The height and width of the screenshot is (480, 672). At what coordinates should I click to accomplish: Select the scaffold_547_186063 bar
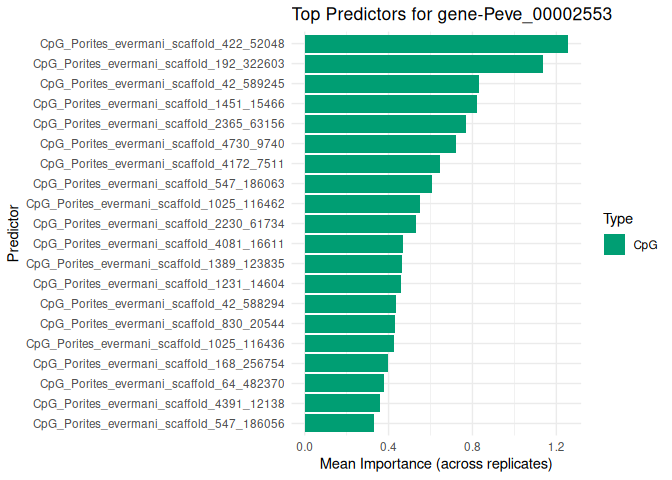[368, 184]
